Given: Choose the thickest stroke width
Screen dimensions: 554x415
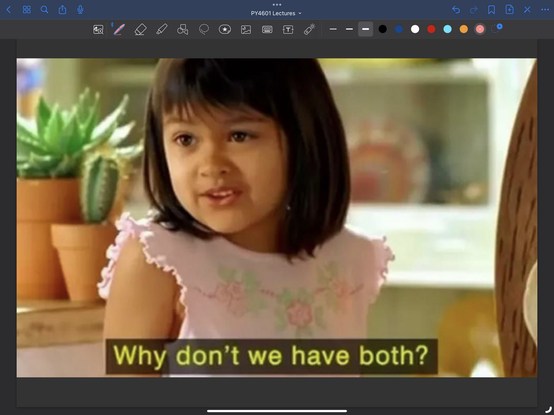Looking at the screenshot, I should click(x=366, y=29).
